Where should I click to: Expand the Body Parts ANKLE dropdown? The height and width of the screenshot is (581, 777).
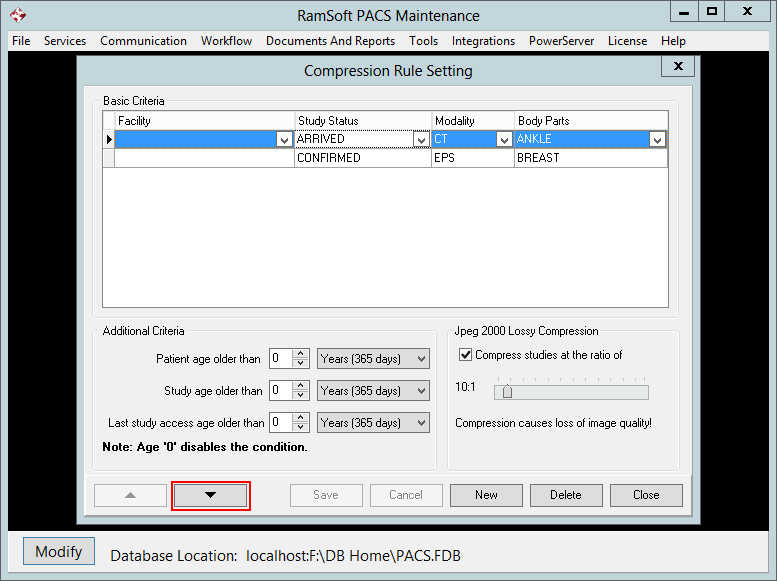(x=657, y=140)
